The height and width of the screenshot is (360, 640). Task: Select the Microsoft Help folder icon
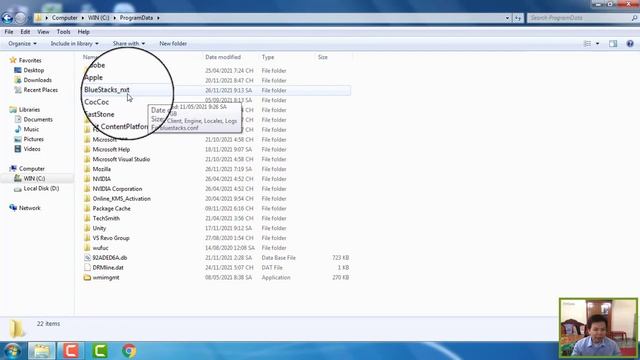87,149
